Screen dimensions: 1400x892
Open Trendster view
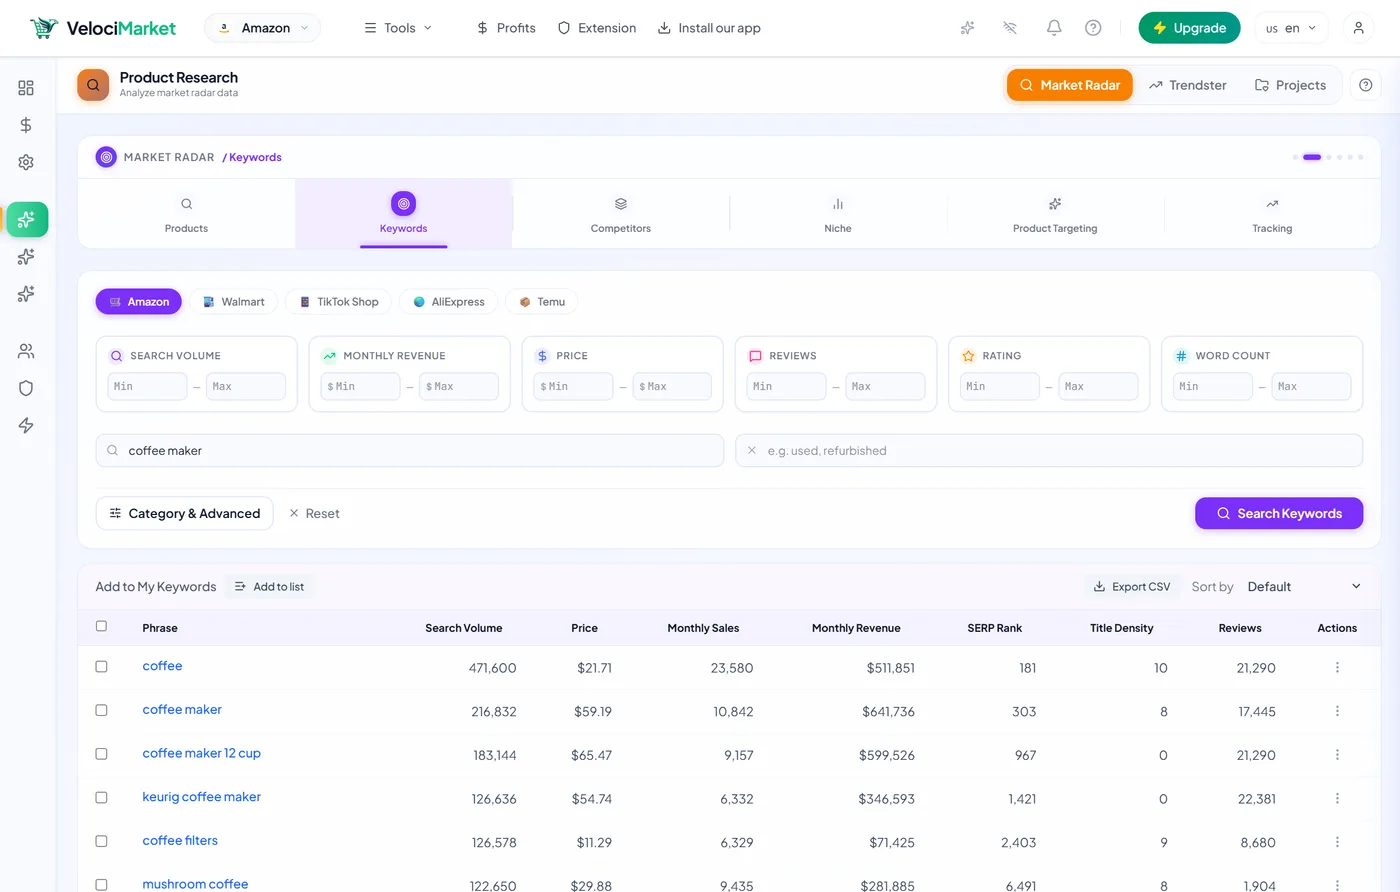[x=1188, y=85]
